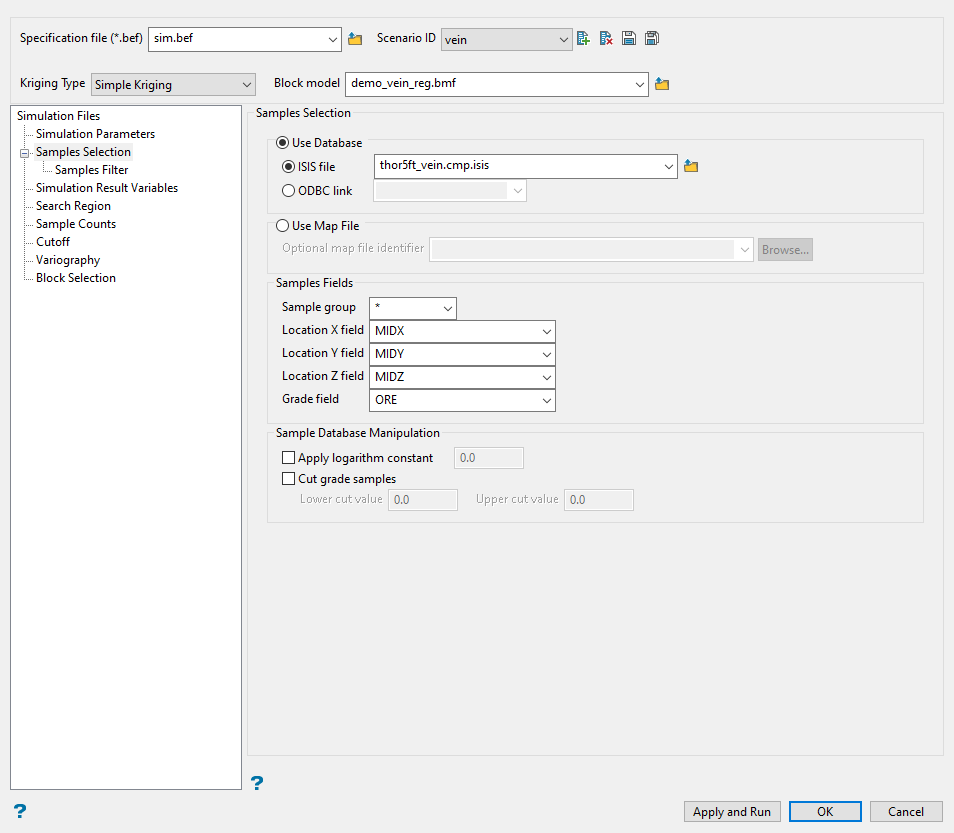Go to Variography in the tree
Viewport: 954px width, 833px height.
coord(68,260)
